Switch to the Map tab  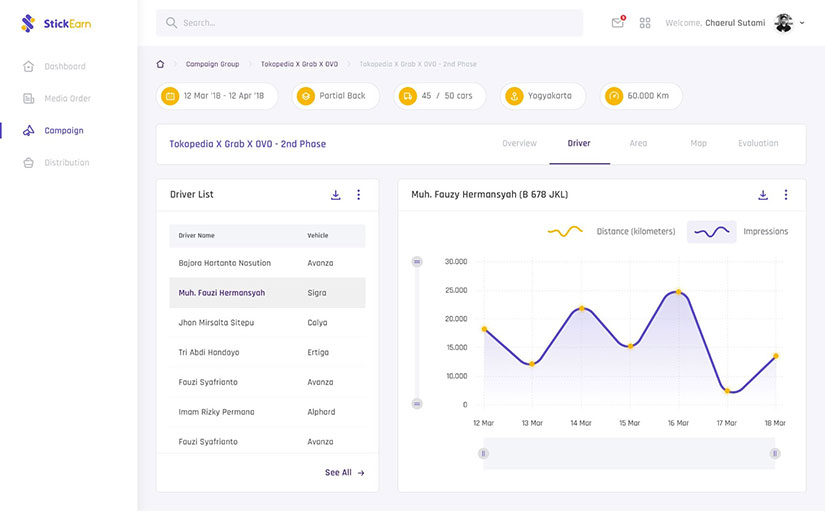point(698,144)
